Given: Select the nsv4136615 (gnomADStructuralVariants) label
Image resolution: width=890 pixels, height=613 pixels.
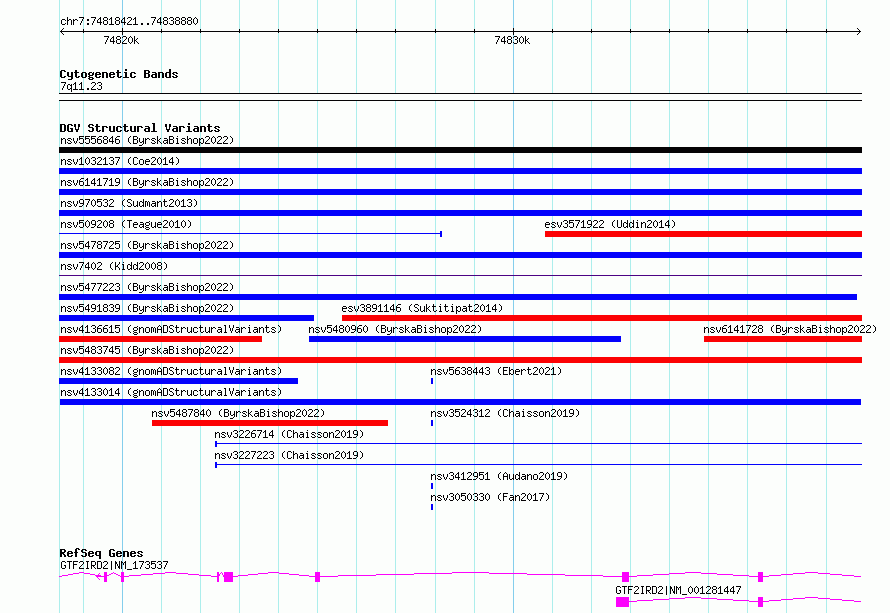Looking at the screenshot, I should [x=171, y=329].
